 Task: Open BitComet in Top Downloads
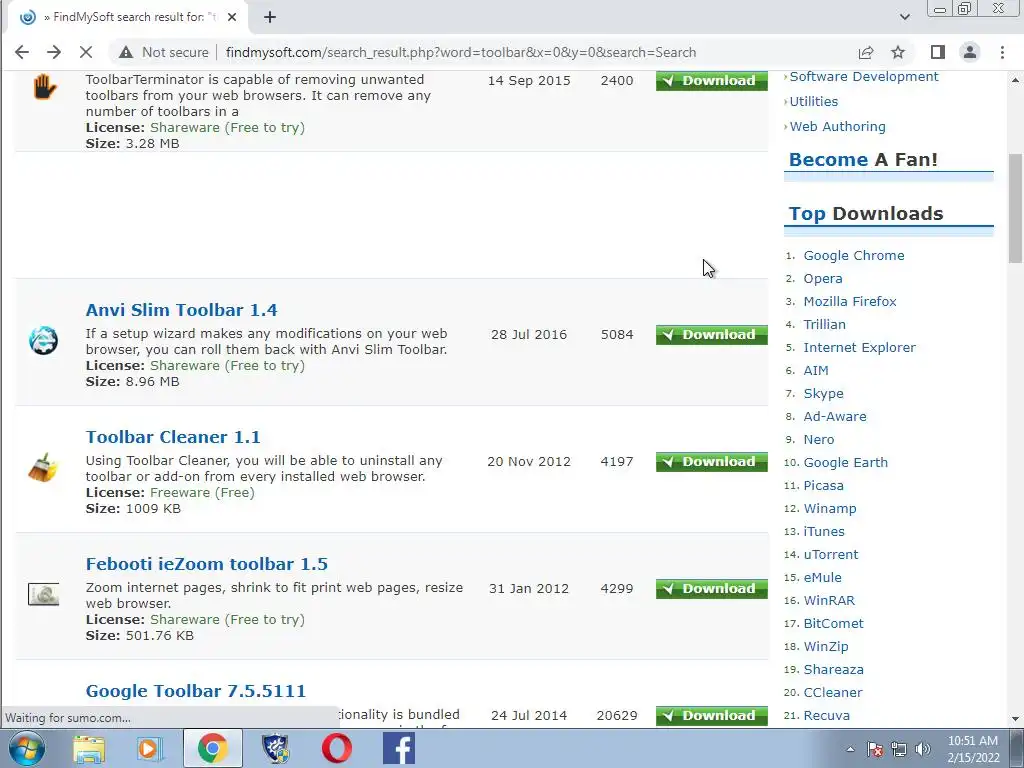click(x=833, y=624)
